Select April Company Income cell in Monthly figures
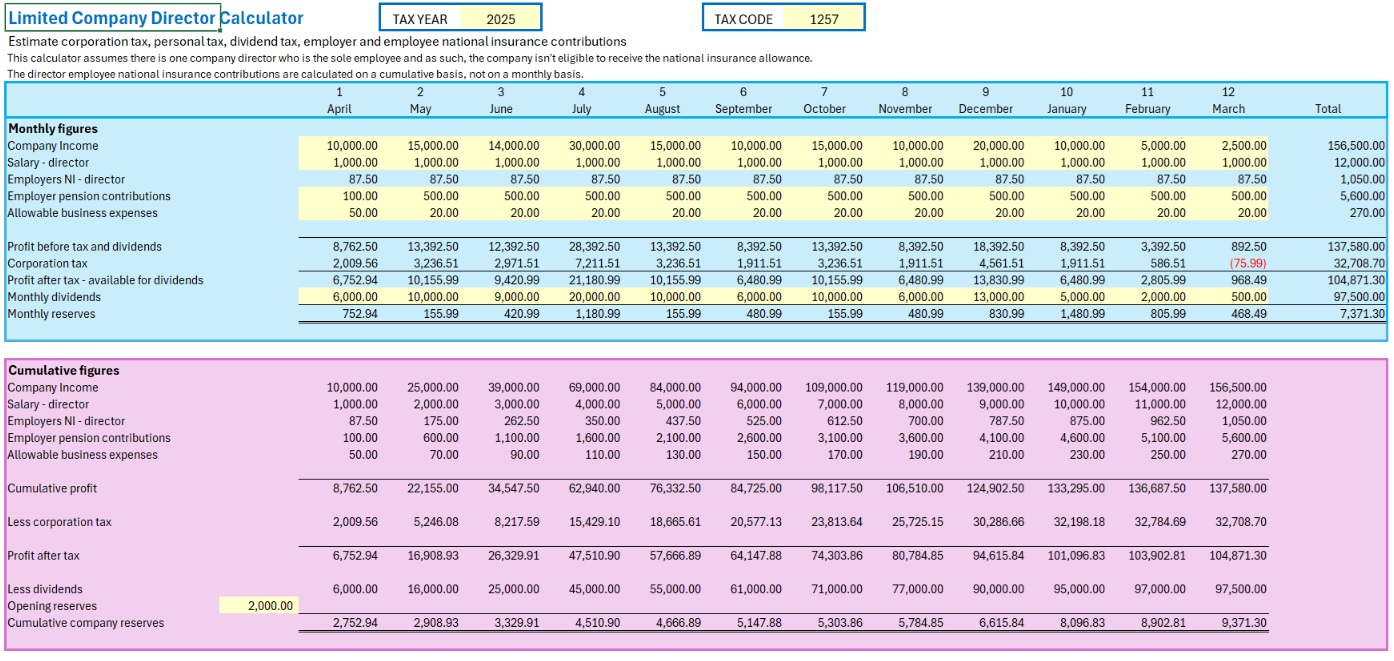The height and width of the screenshot is (661, 1394). [340, 146]
